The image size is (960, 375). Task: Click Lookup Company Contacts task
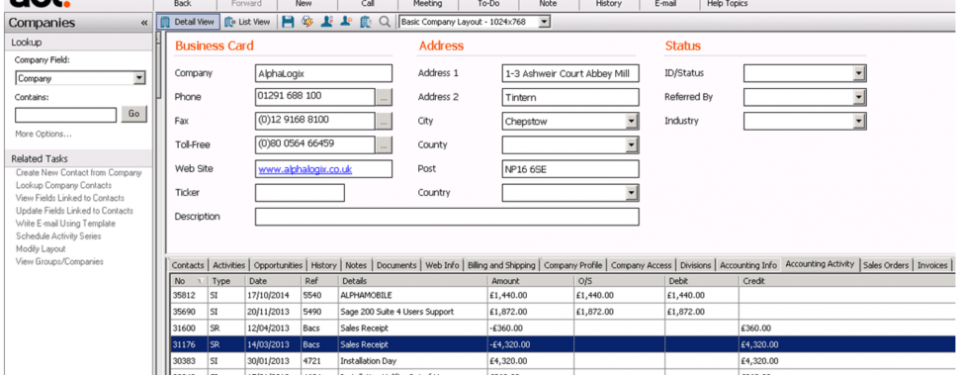tap(64, 185)
